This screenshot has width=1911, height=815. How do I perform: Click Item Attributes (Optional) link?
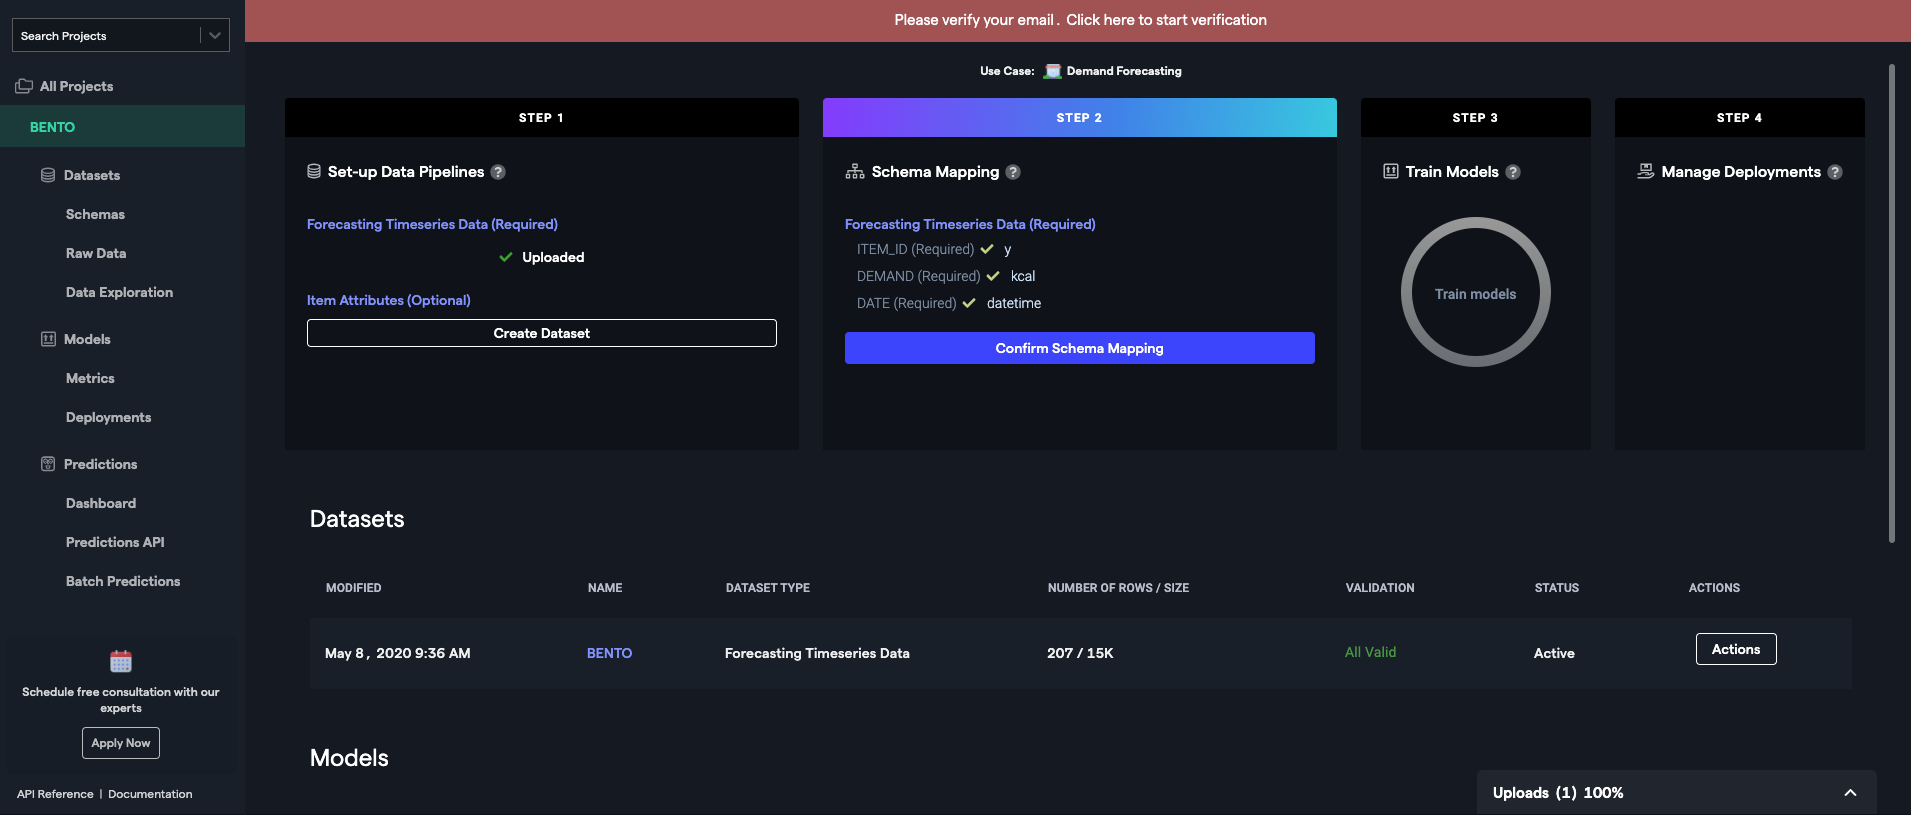tap(388, 300)
